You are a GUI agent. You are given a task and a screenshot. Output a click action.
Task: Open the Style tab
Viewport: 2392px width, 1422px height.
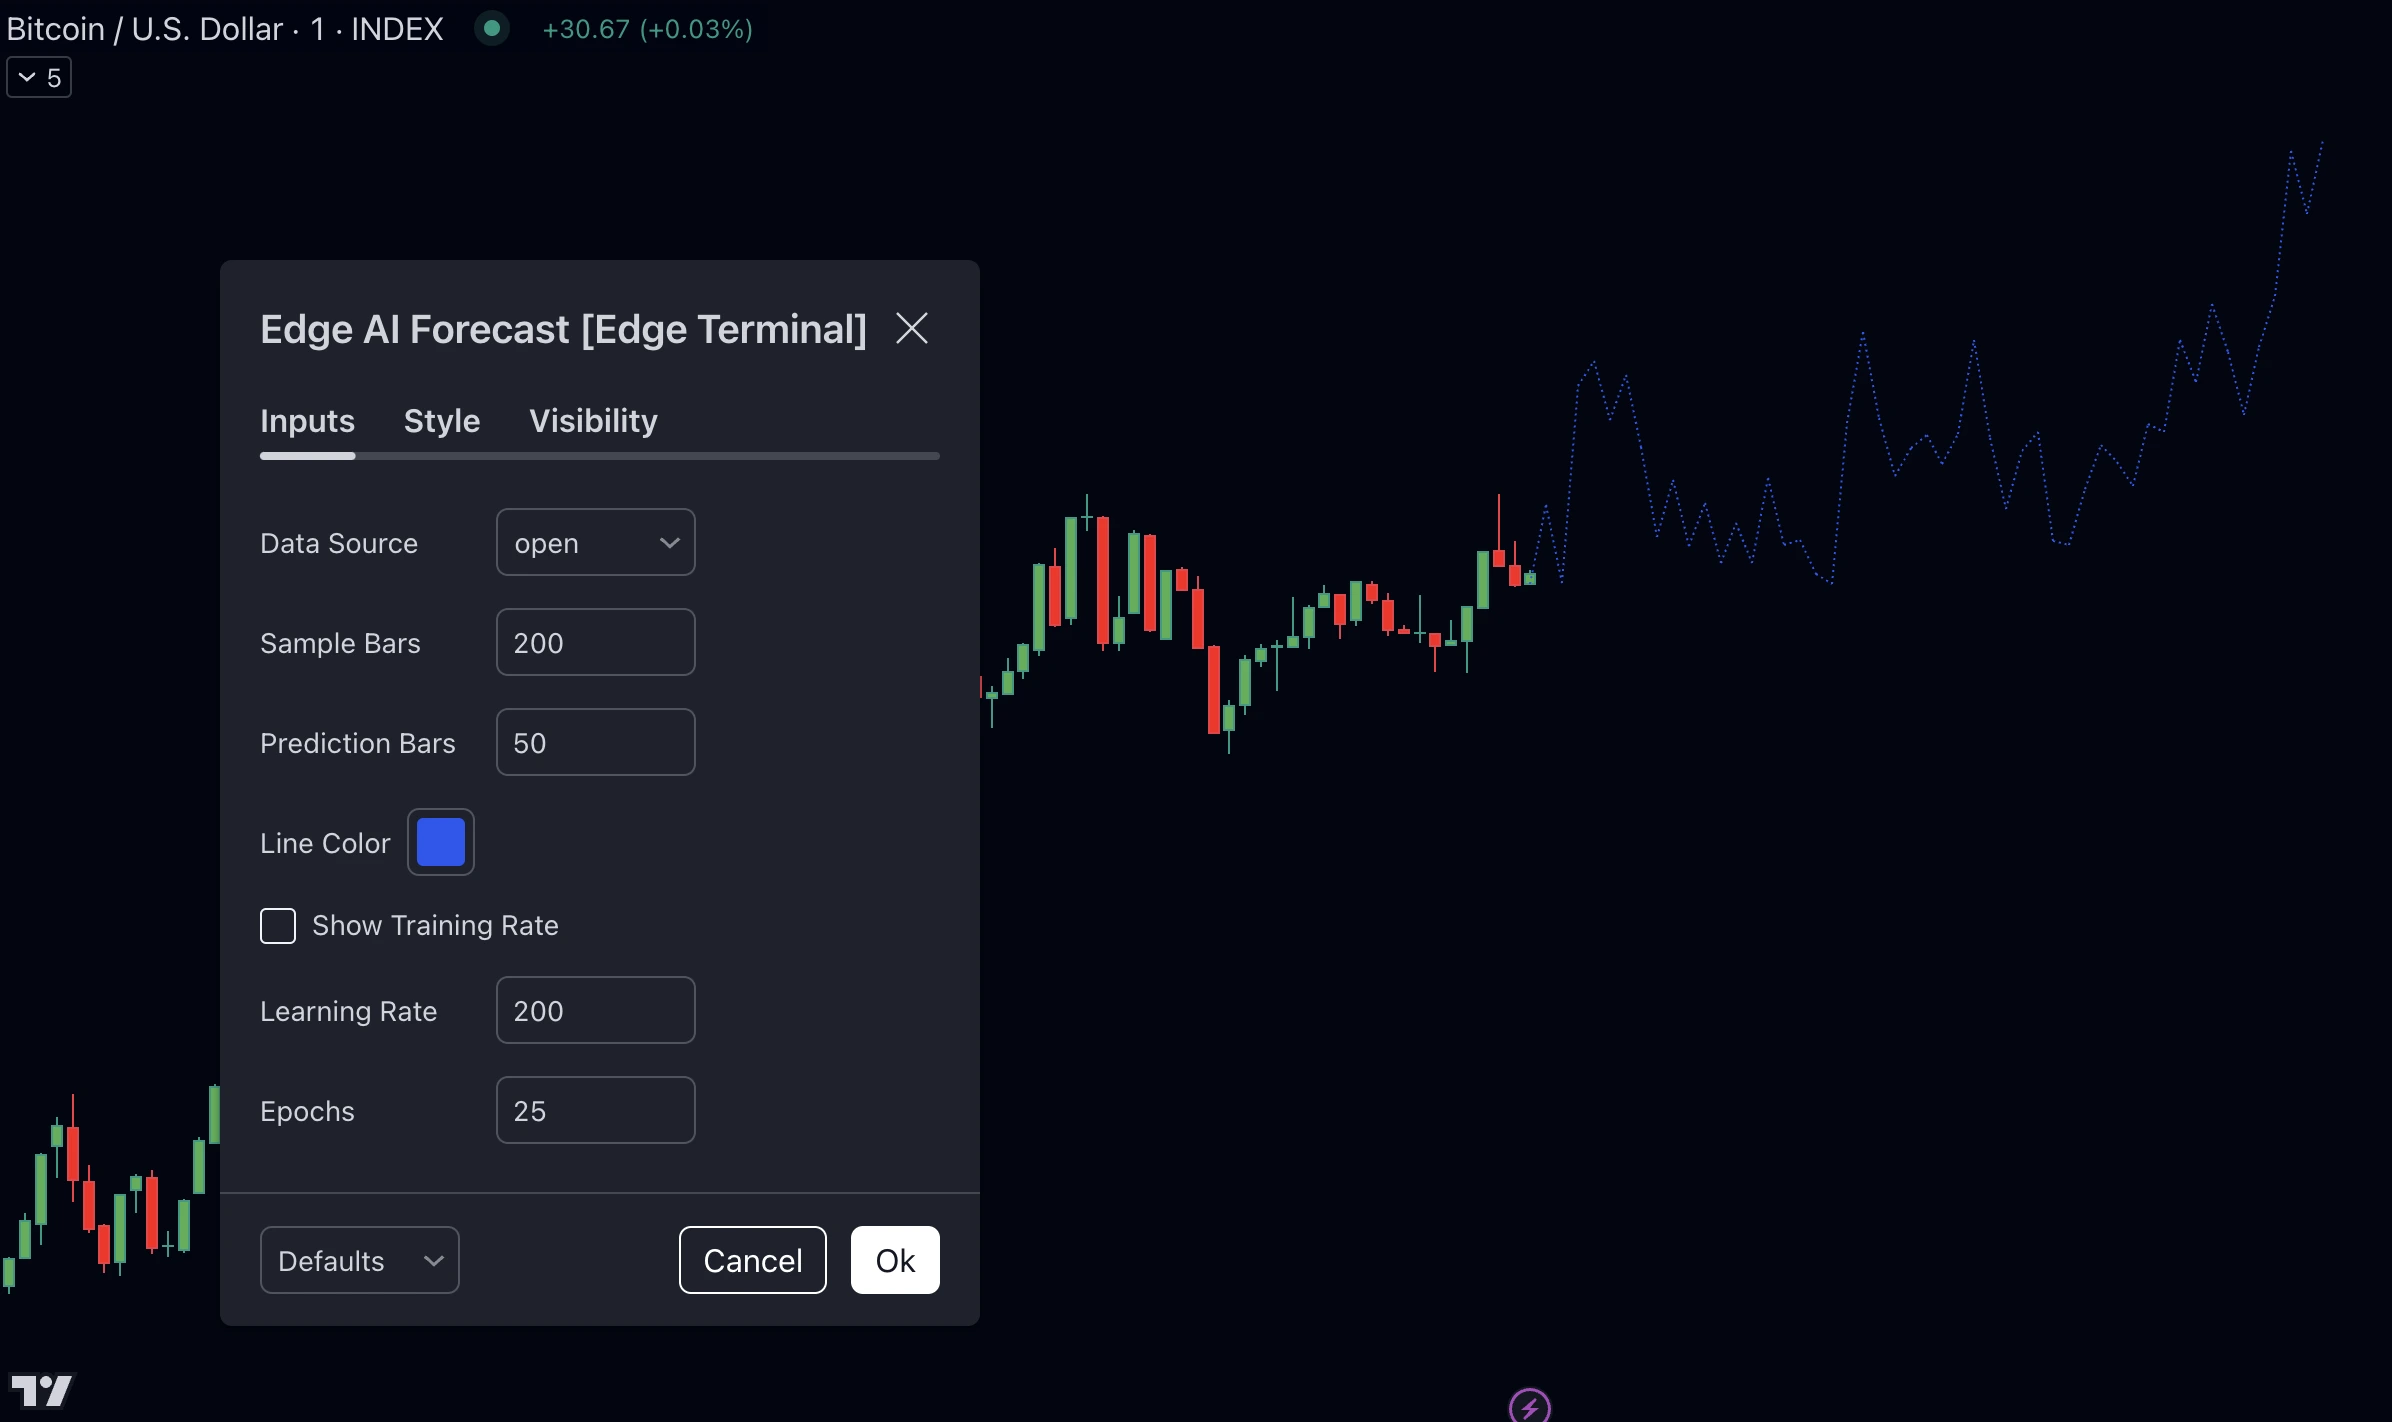441,421
